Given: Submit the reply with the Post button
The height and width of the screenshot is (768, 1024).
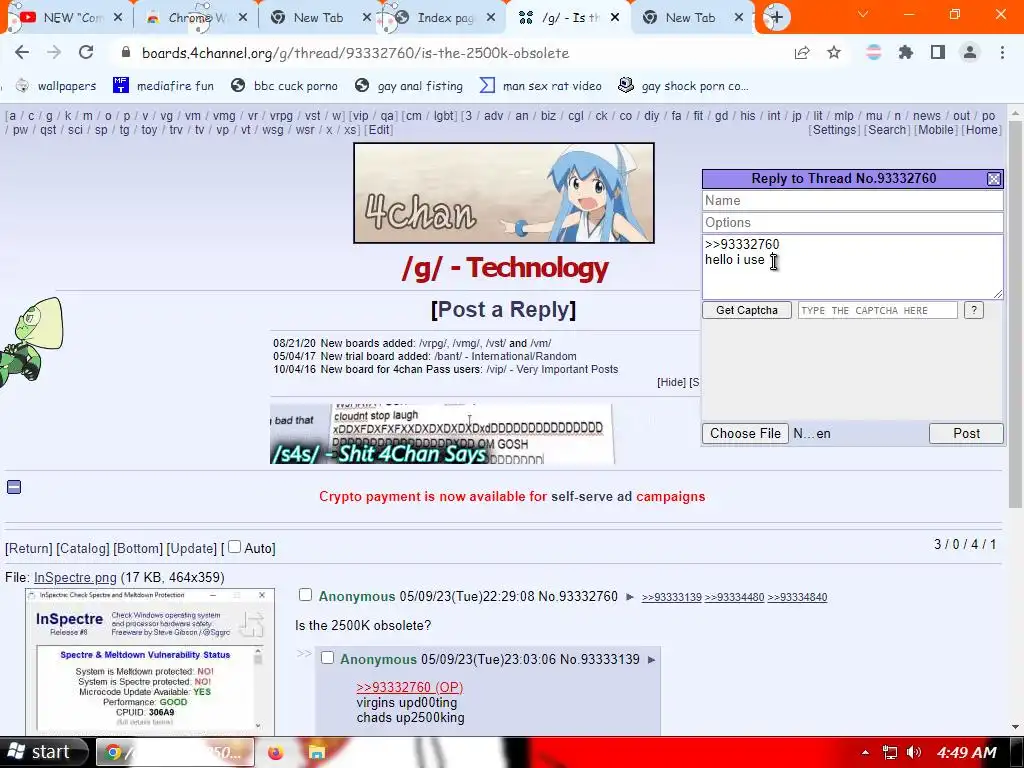Looking at the screenshot, I should coord(966,434).
